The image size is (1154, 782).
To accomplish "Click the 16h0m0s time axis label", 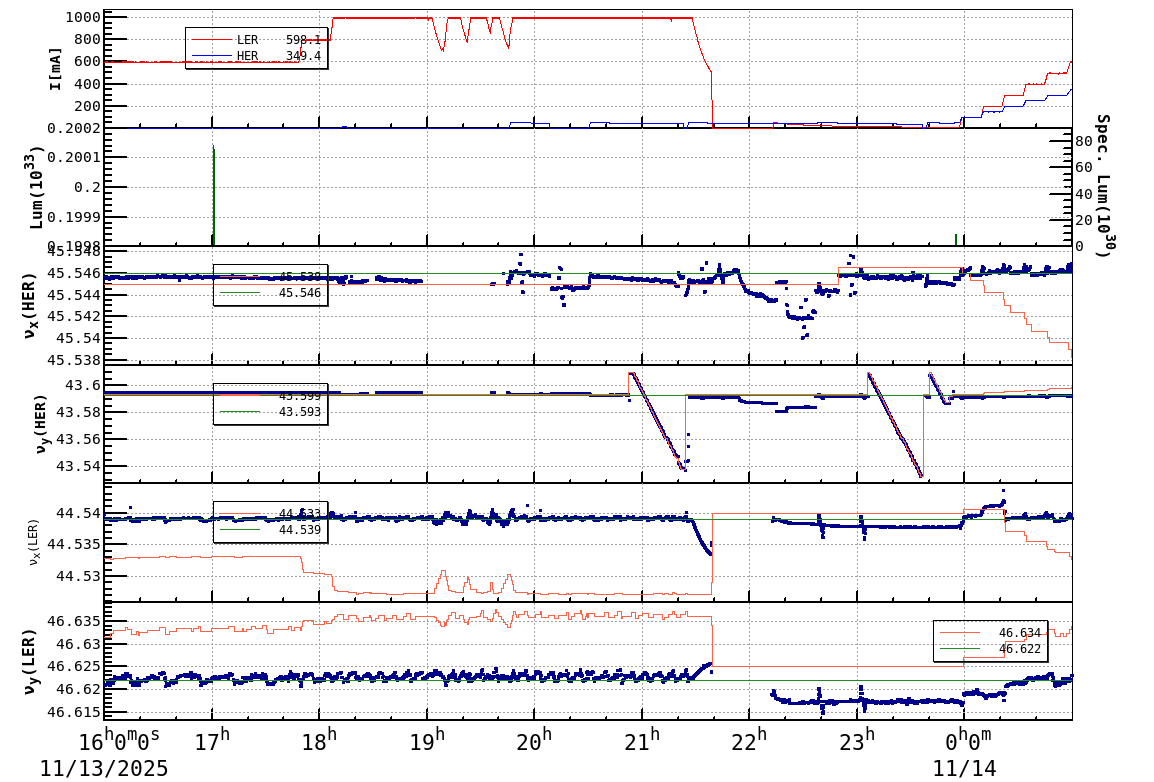I will tap(120, 739).
